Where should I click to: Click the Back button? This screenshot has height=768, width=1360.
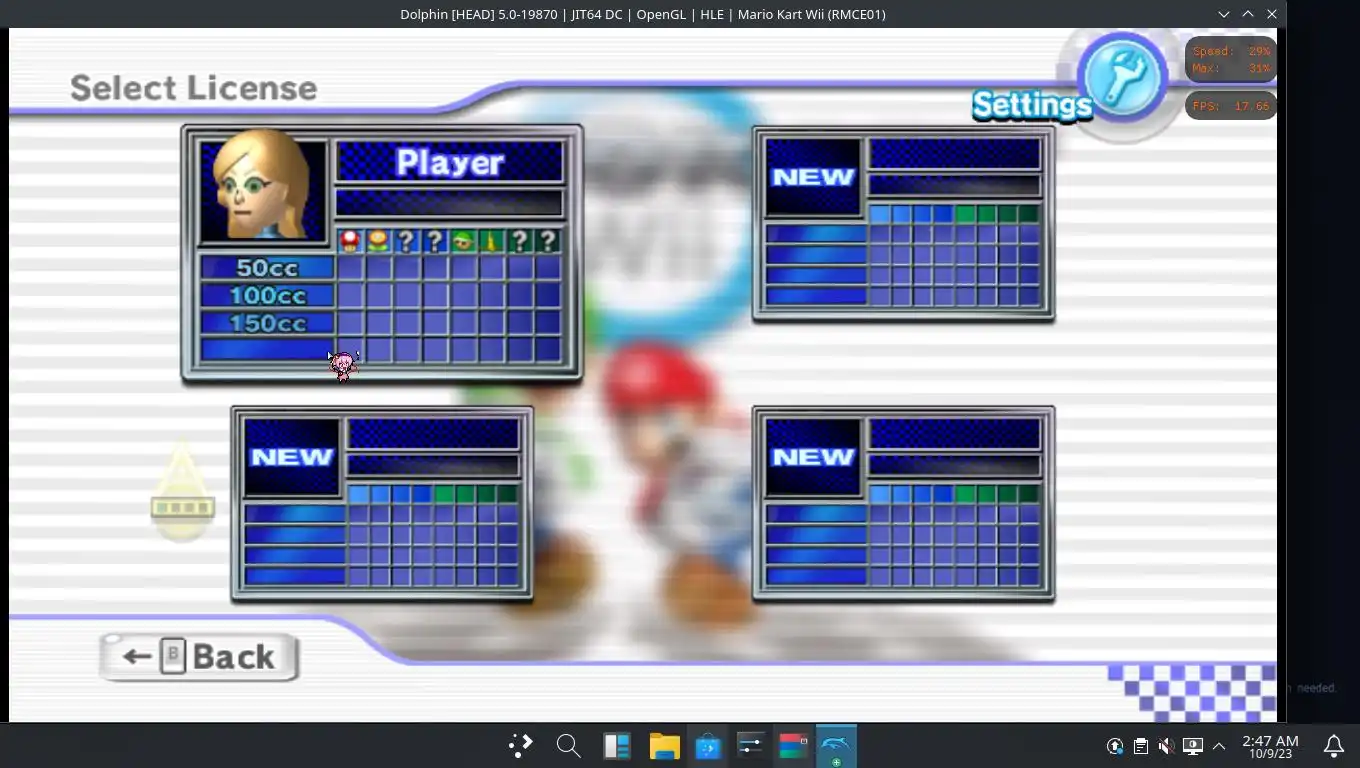coord(200,657)
